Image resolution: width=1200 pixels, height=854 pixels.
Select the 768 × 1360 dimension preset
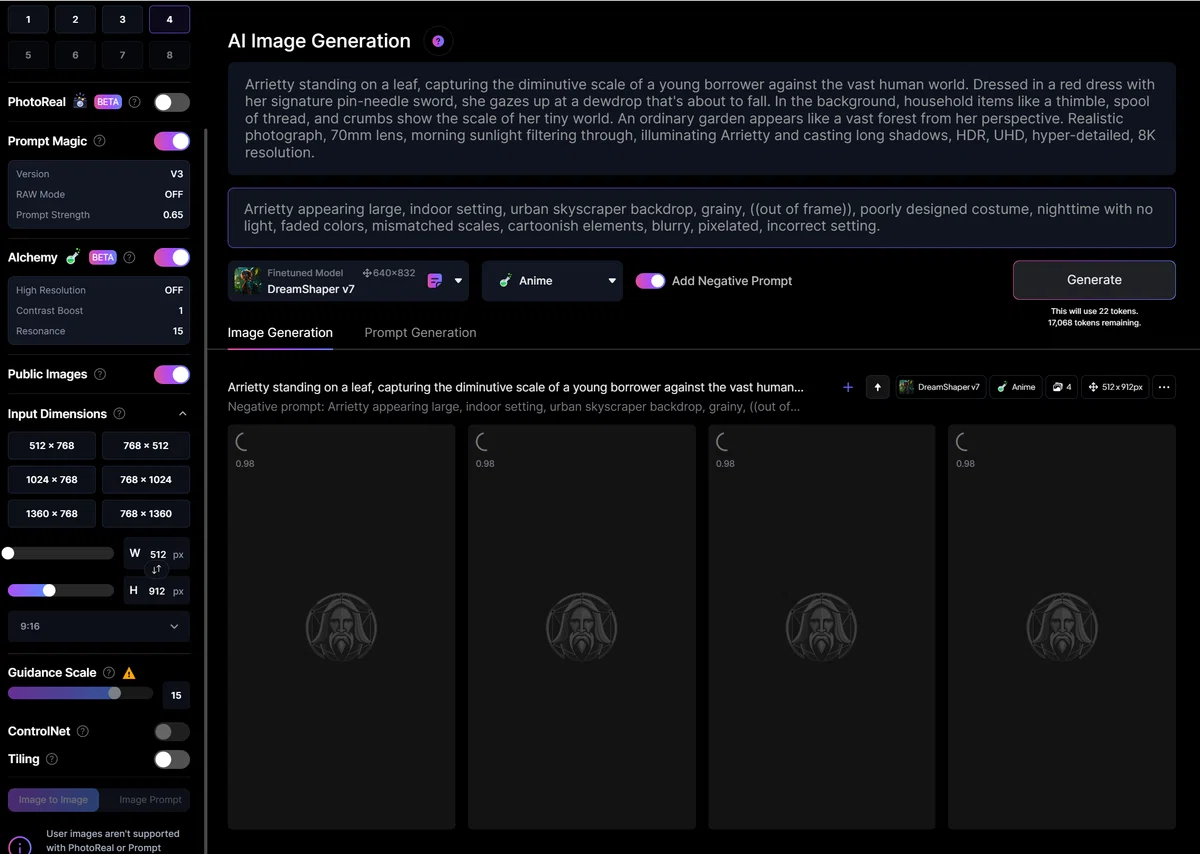(146, 514)
